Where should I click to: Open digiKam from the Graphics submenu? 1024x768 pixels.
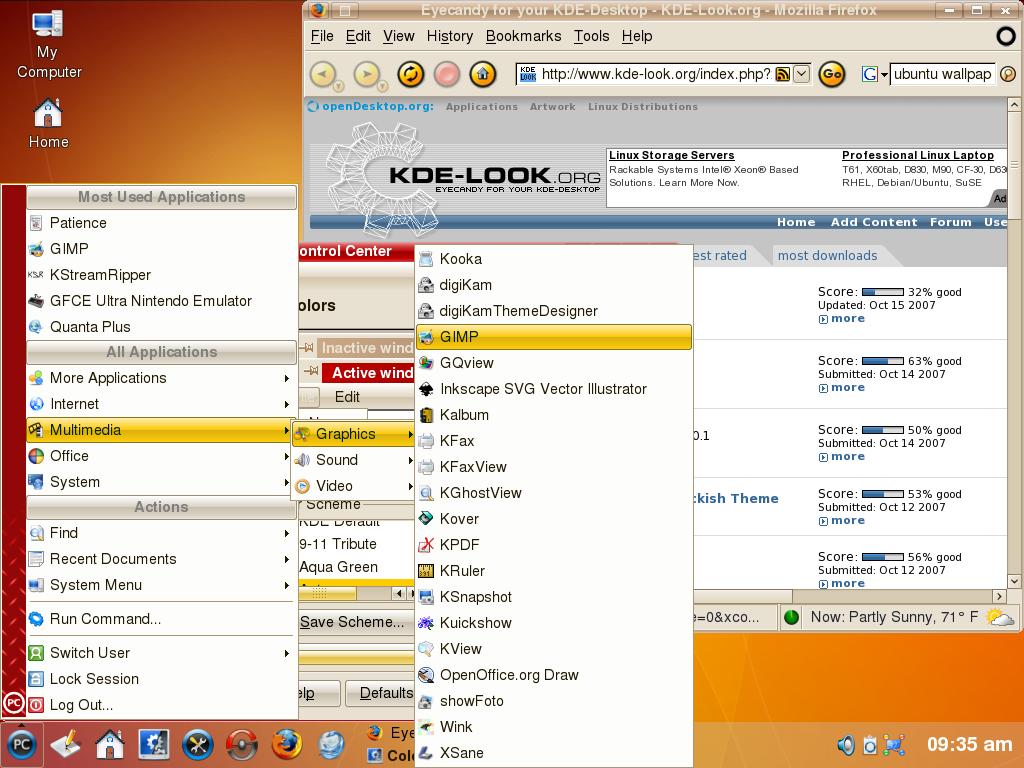(554, 285)
